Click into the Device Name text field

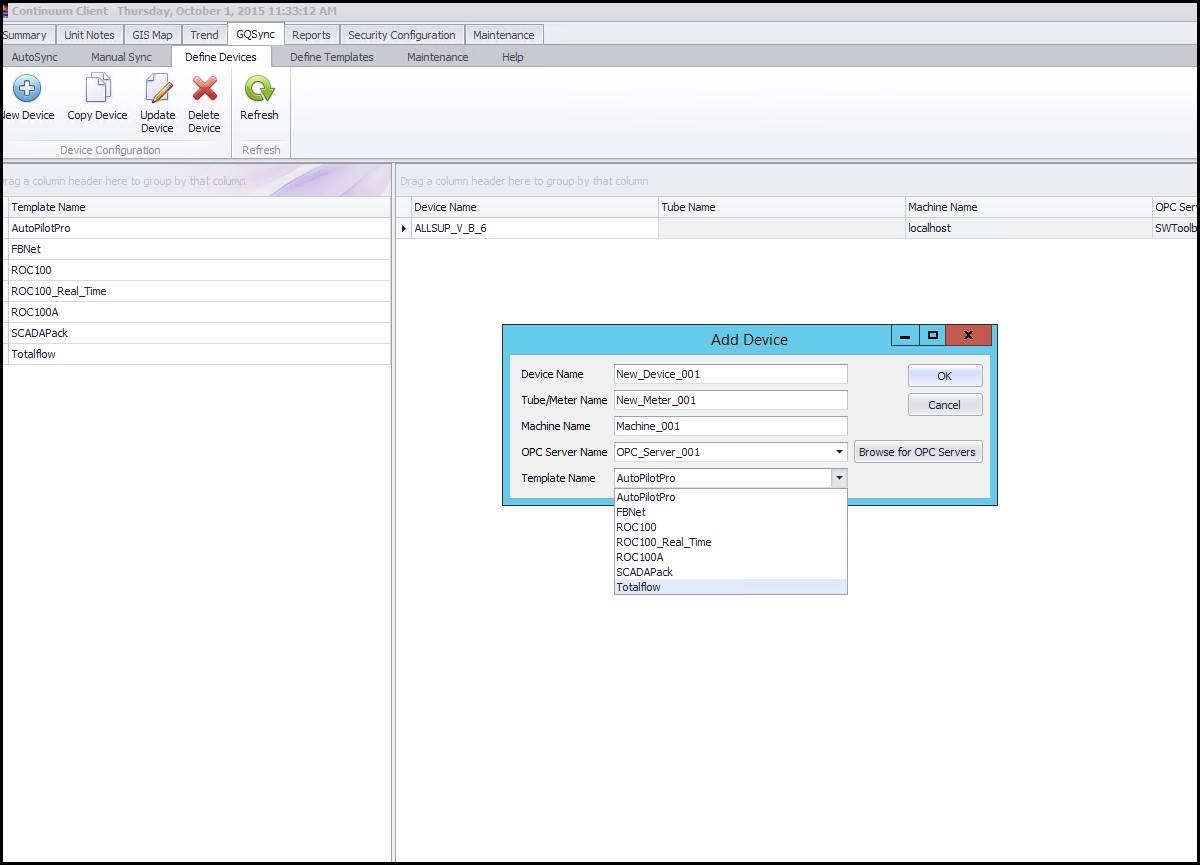(730, 374)
